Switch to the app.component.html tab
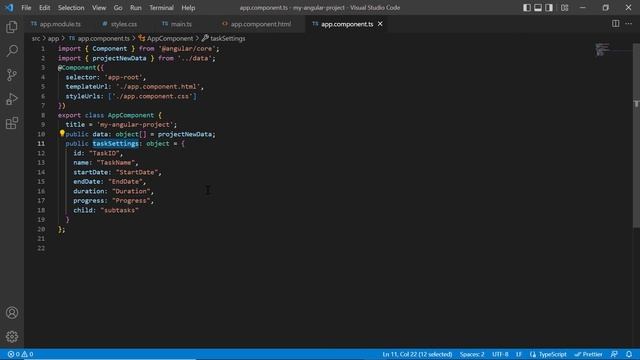This screenshot has width=640, height=360. point(257,24)
